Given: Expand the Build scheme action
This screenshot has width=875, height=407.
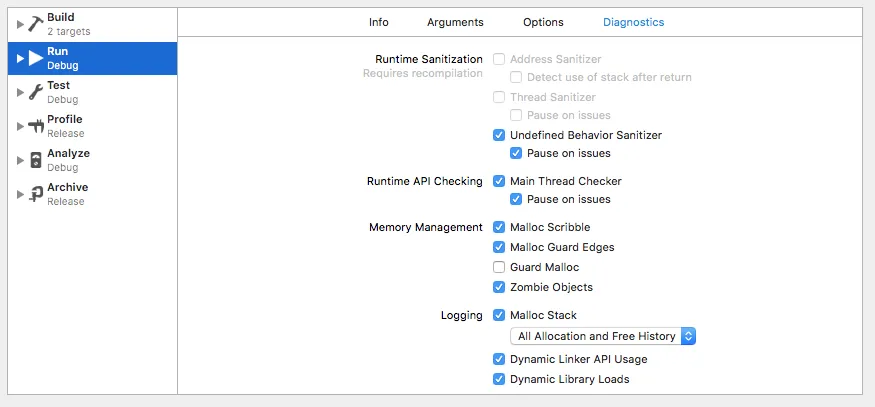Looking at the screenshot, I should [x=20, y=24].
